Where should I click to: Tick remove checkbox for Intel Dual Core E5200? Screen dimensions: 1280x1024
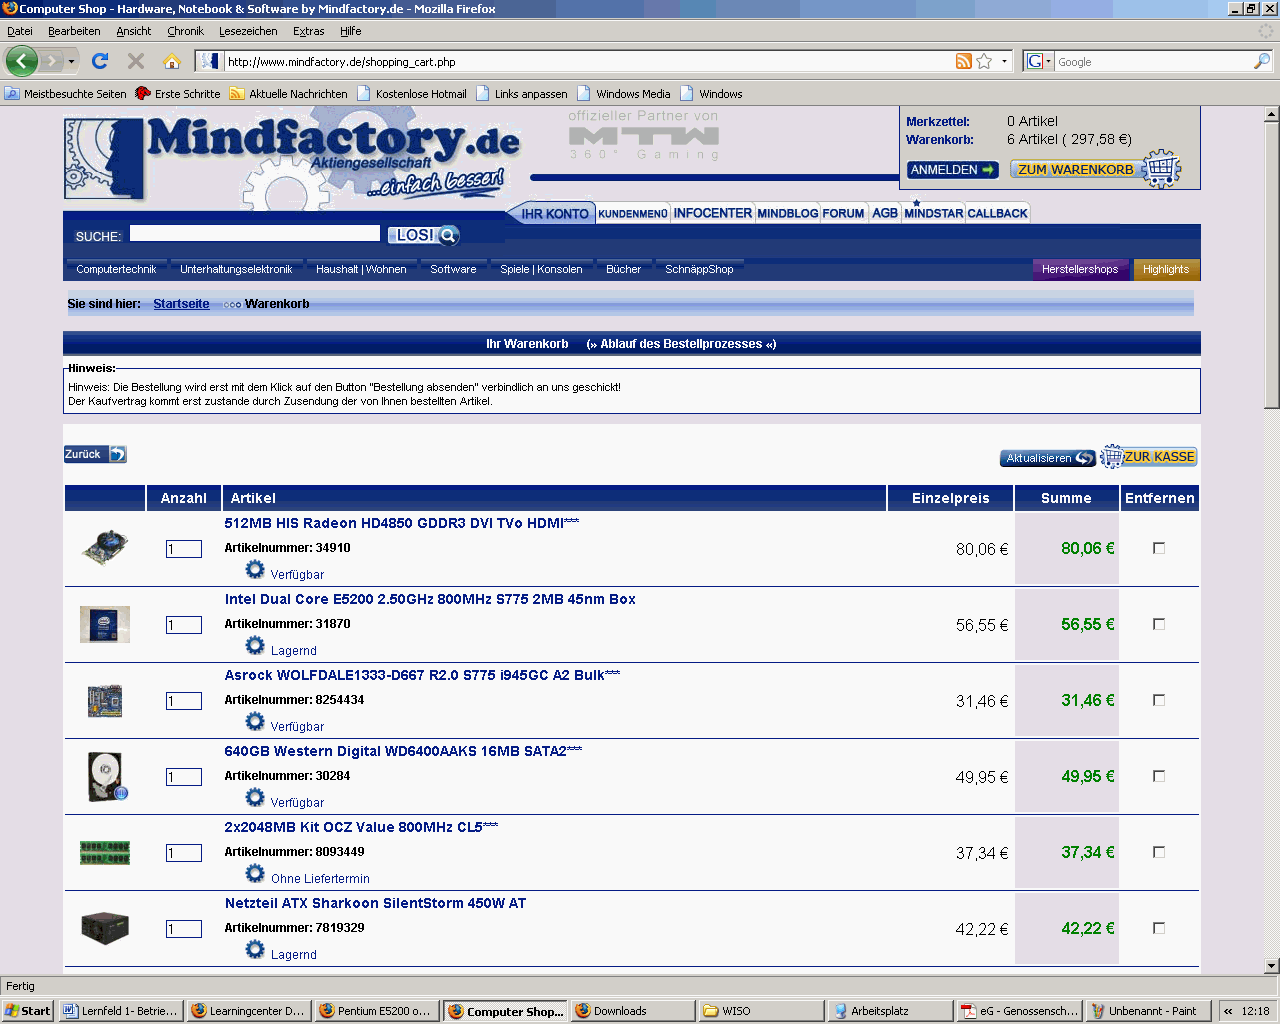point(1159,624)
